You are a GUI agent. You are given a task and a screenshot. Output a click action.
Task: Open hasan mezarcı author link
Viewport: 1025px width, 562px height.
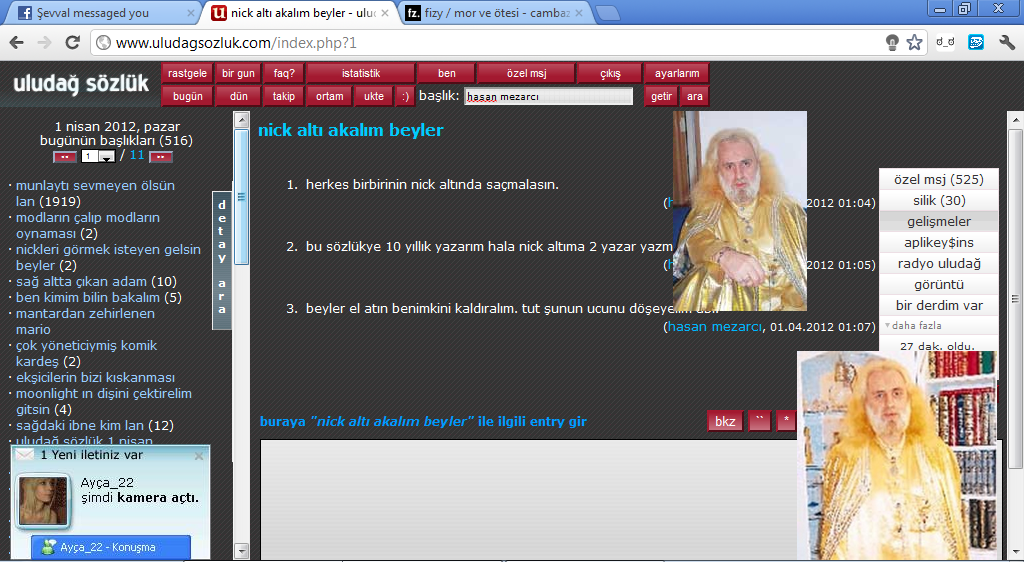[714, 326]
